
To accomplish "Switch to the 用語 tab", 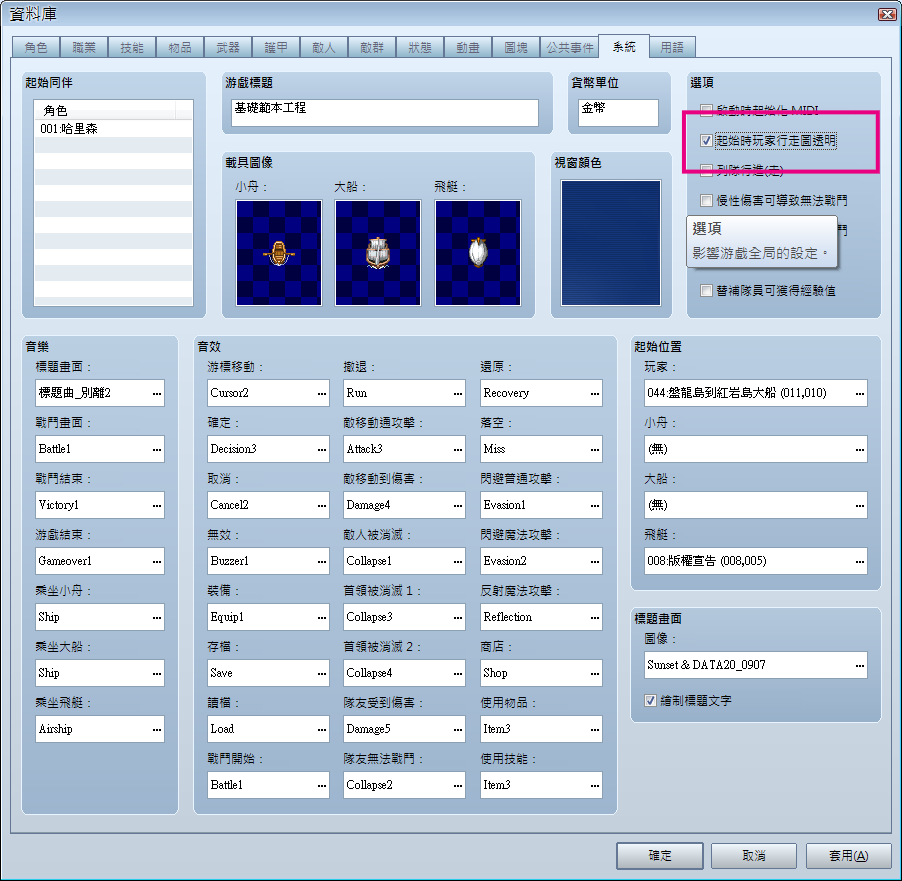I will (672, 47).
